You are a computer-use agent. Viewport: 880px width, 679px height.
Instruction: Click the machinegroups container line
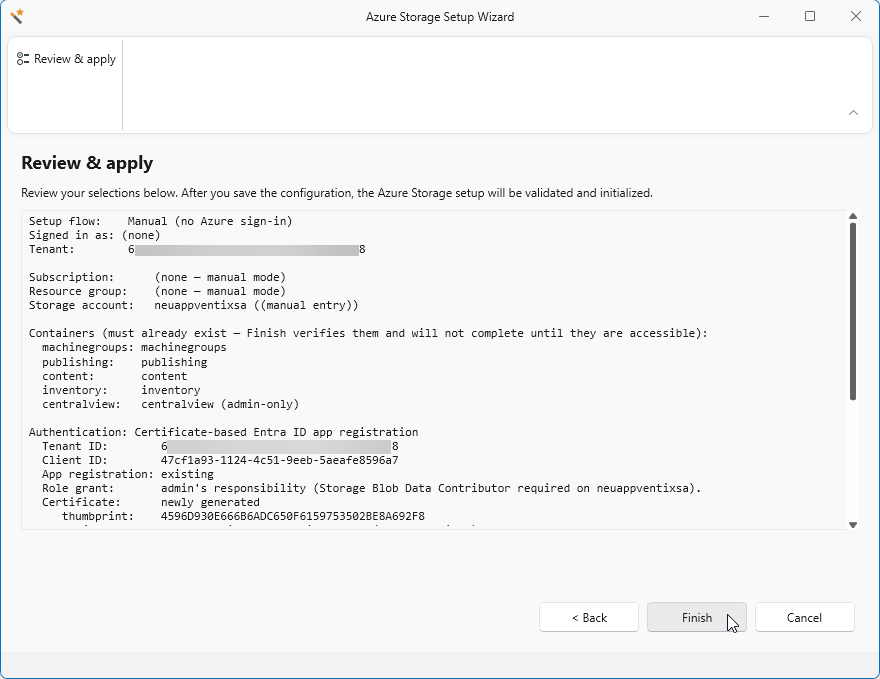pyautogui.click(x=134, y=347)
